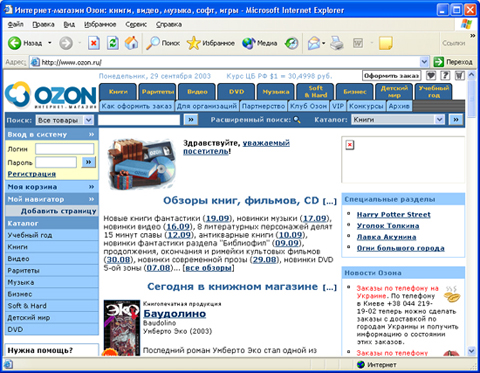Image resolution: width=480 pixels, height=373 pixels.
Task: Open the Все товары search category dropdown
Action: (x=89, y=120)
